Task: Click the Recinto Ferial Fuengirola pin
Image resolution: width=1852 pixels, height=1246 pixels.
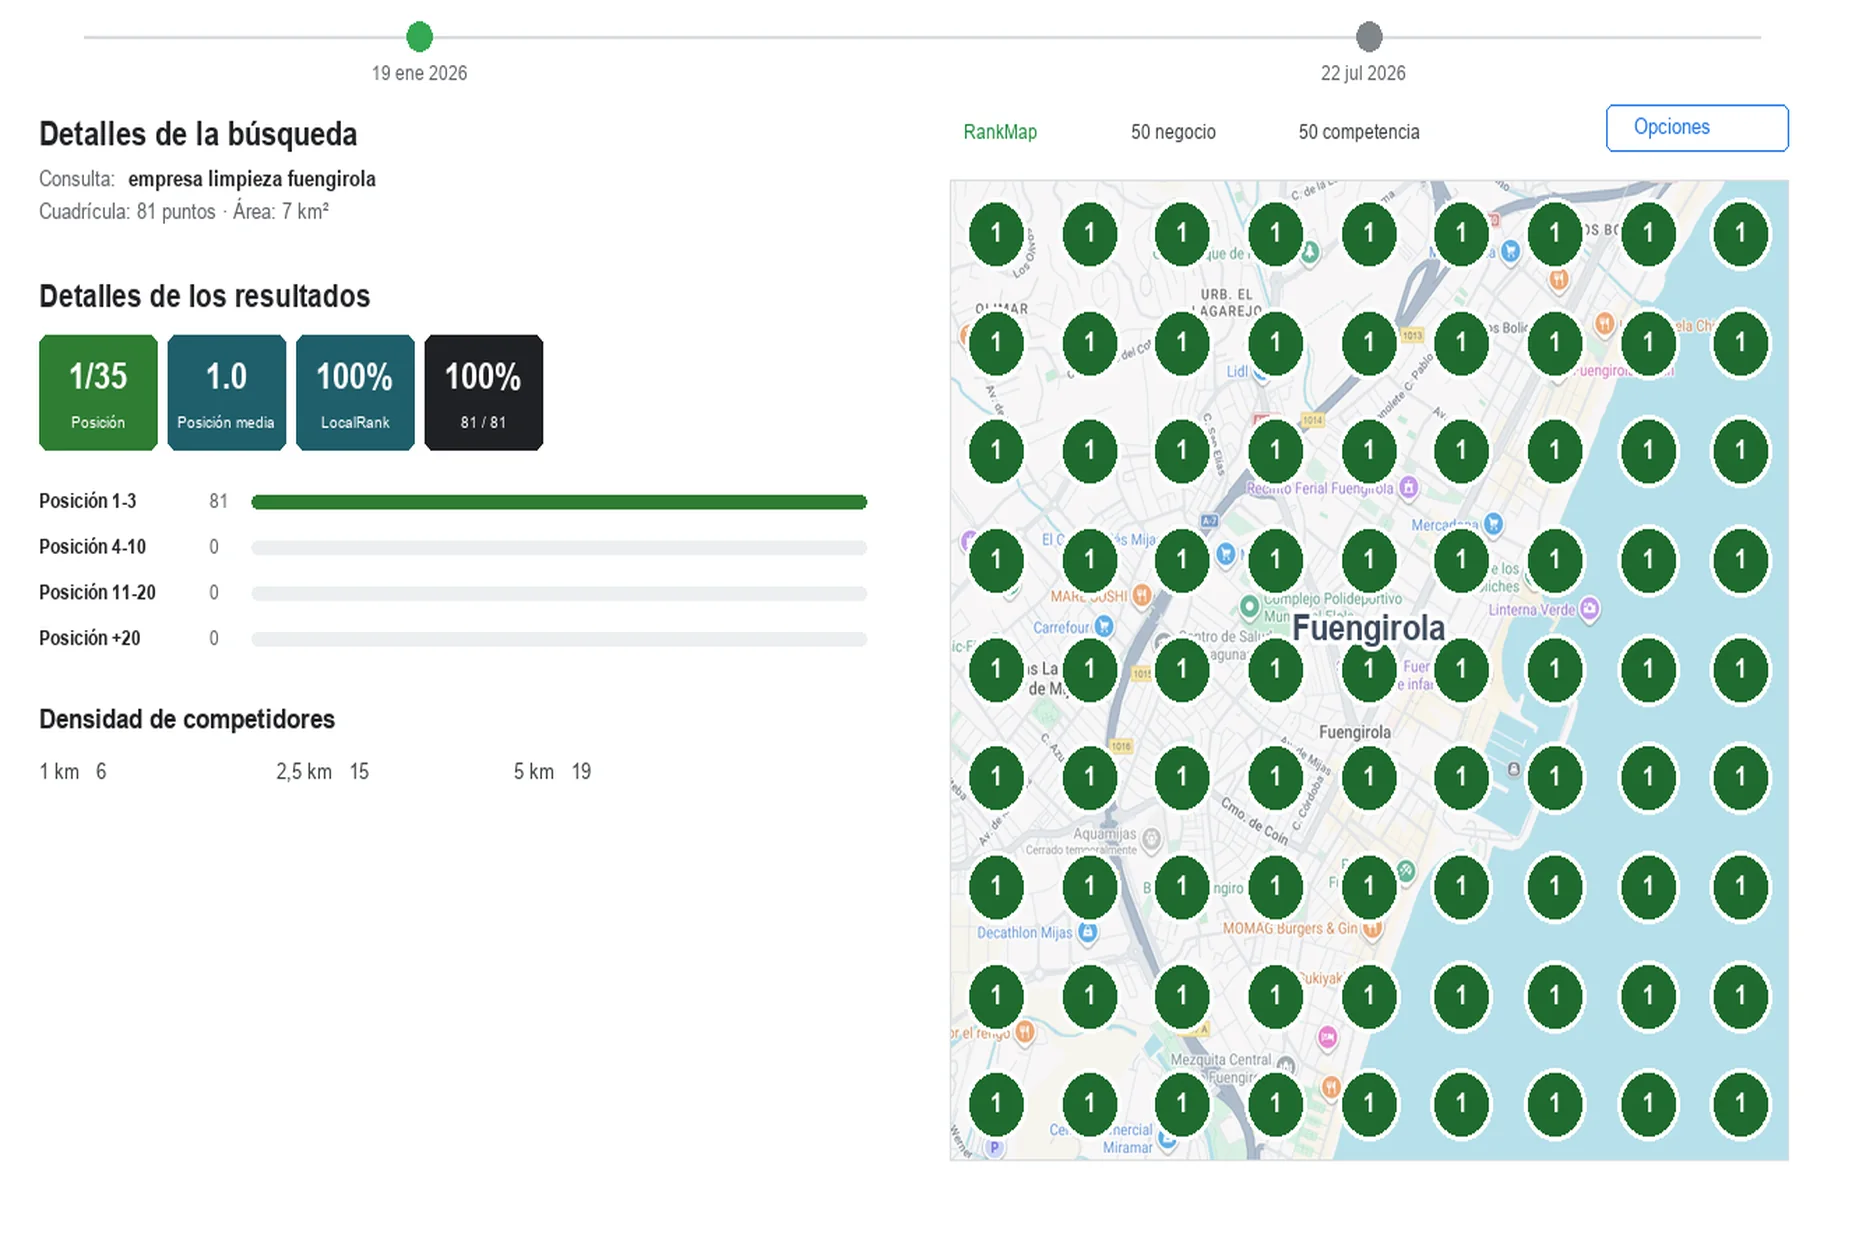Action: pyautogui.click(x=1408, y=487)
